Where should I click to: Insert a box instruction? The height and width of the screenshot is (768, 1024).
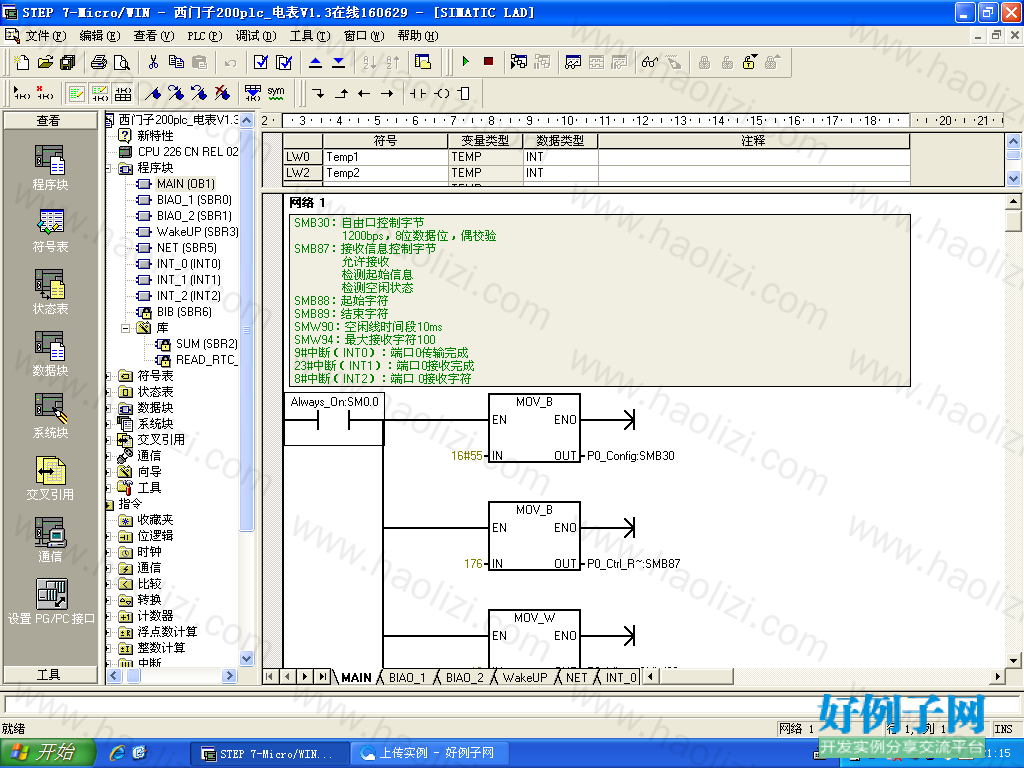click(x=464, y=93)
